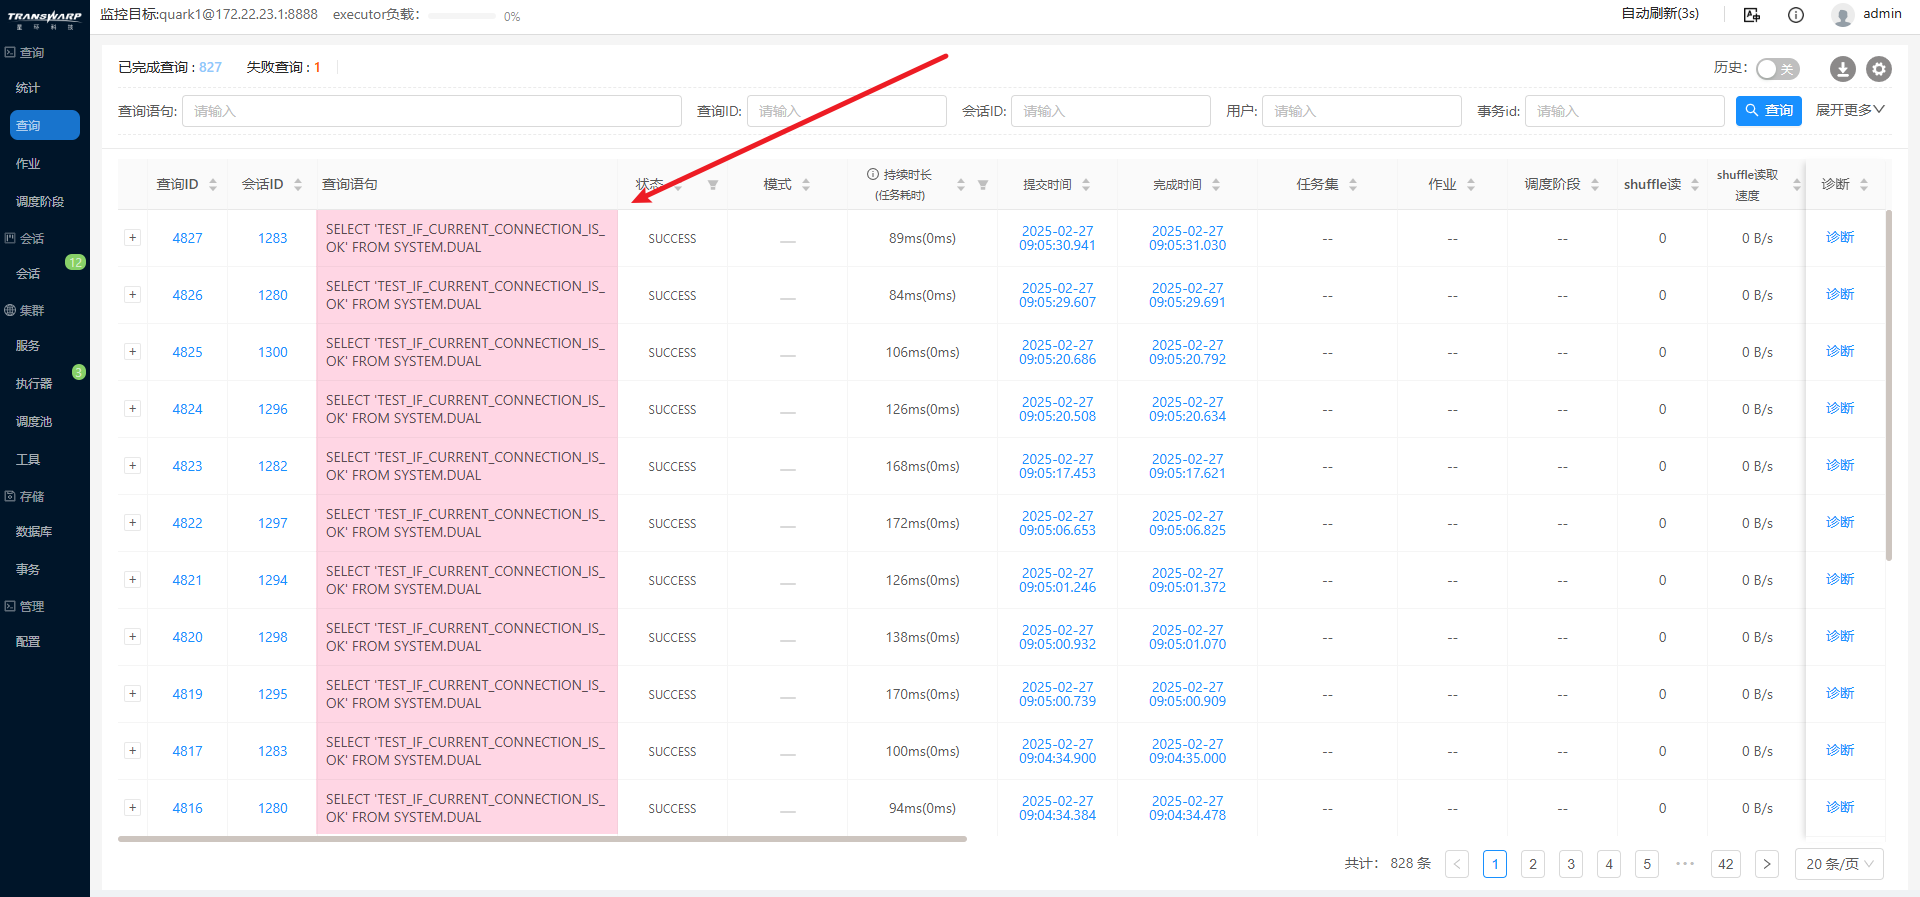
Task: Expand the row for query 4824
Action: [x=132, y=409]
